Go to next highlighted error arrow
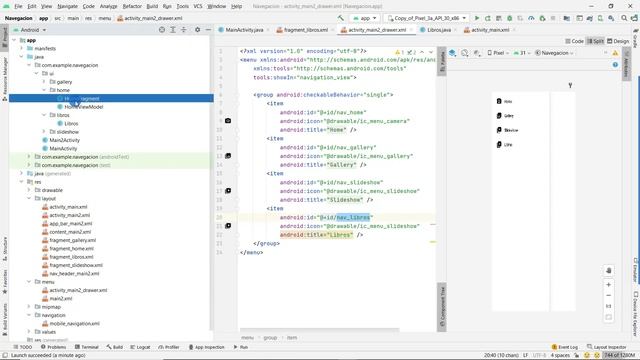Image resolution: width=640 pixels, height=360 pixels. coord(431,52)
